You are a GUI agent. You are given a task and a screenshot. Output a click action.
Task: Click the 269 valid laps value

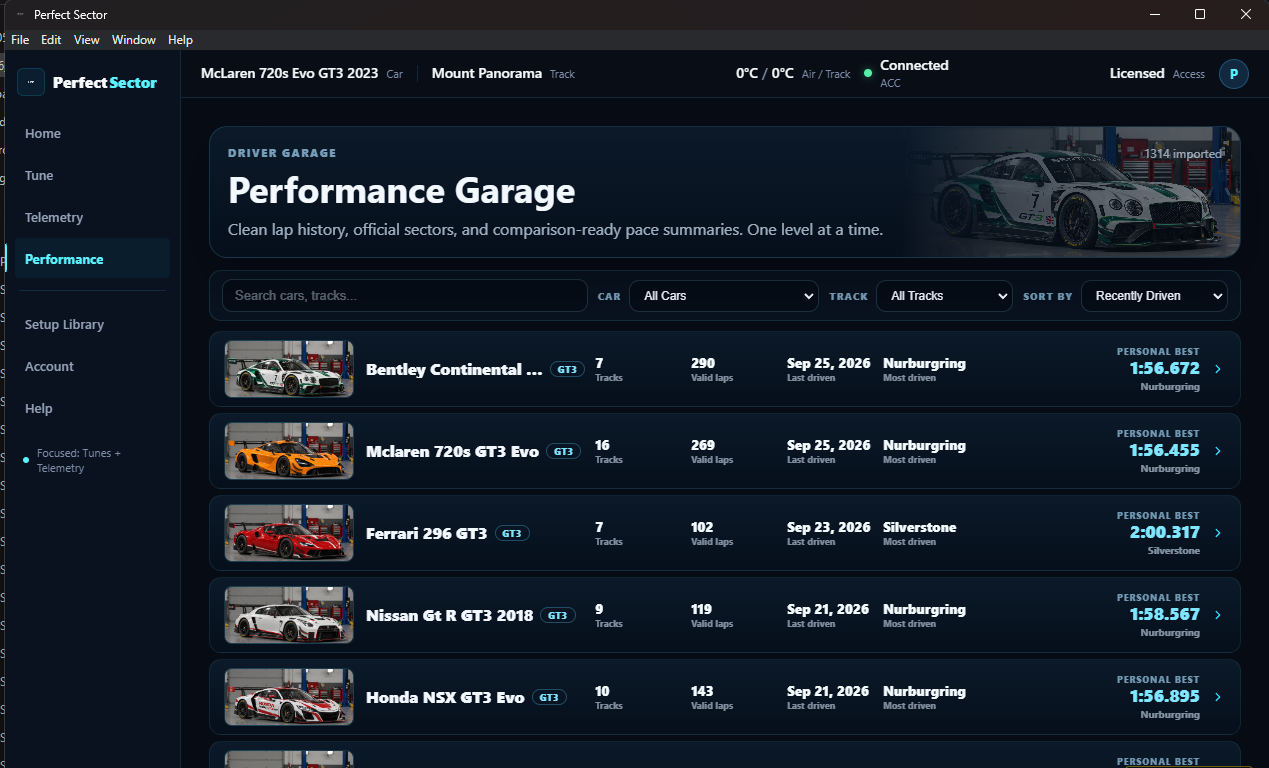click(703, 445)
